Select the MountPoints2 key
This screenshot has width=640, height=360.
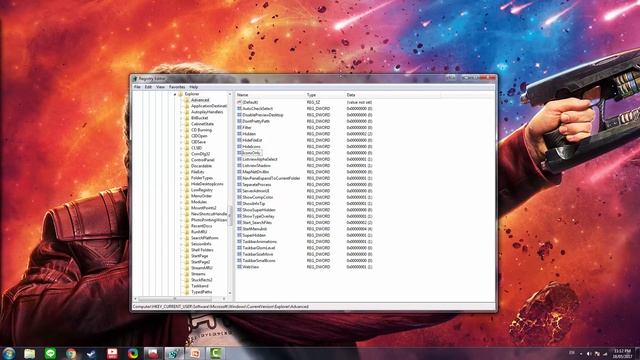(x=204, y=208)
